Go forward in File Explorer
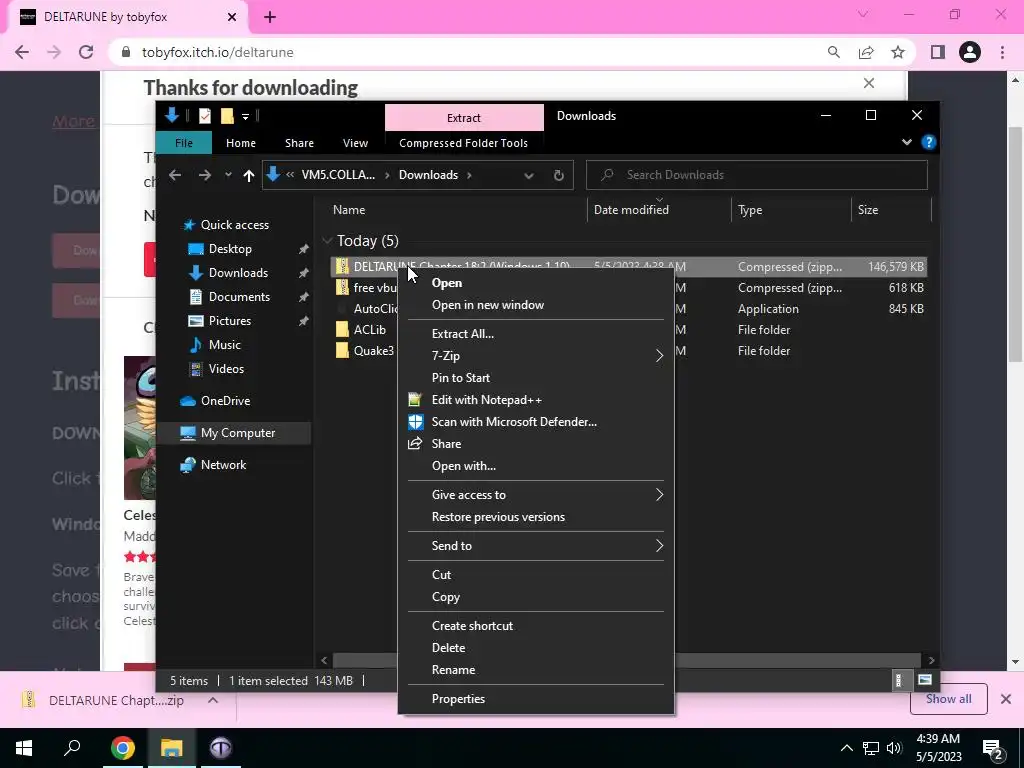 [x=204, y=175]
